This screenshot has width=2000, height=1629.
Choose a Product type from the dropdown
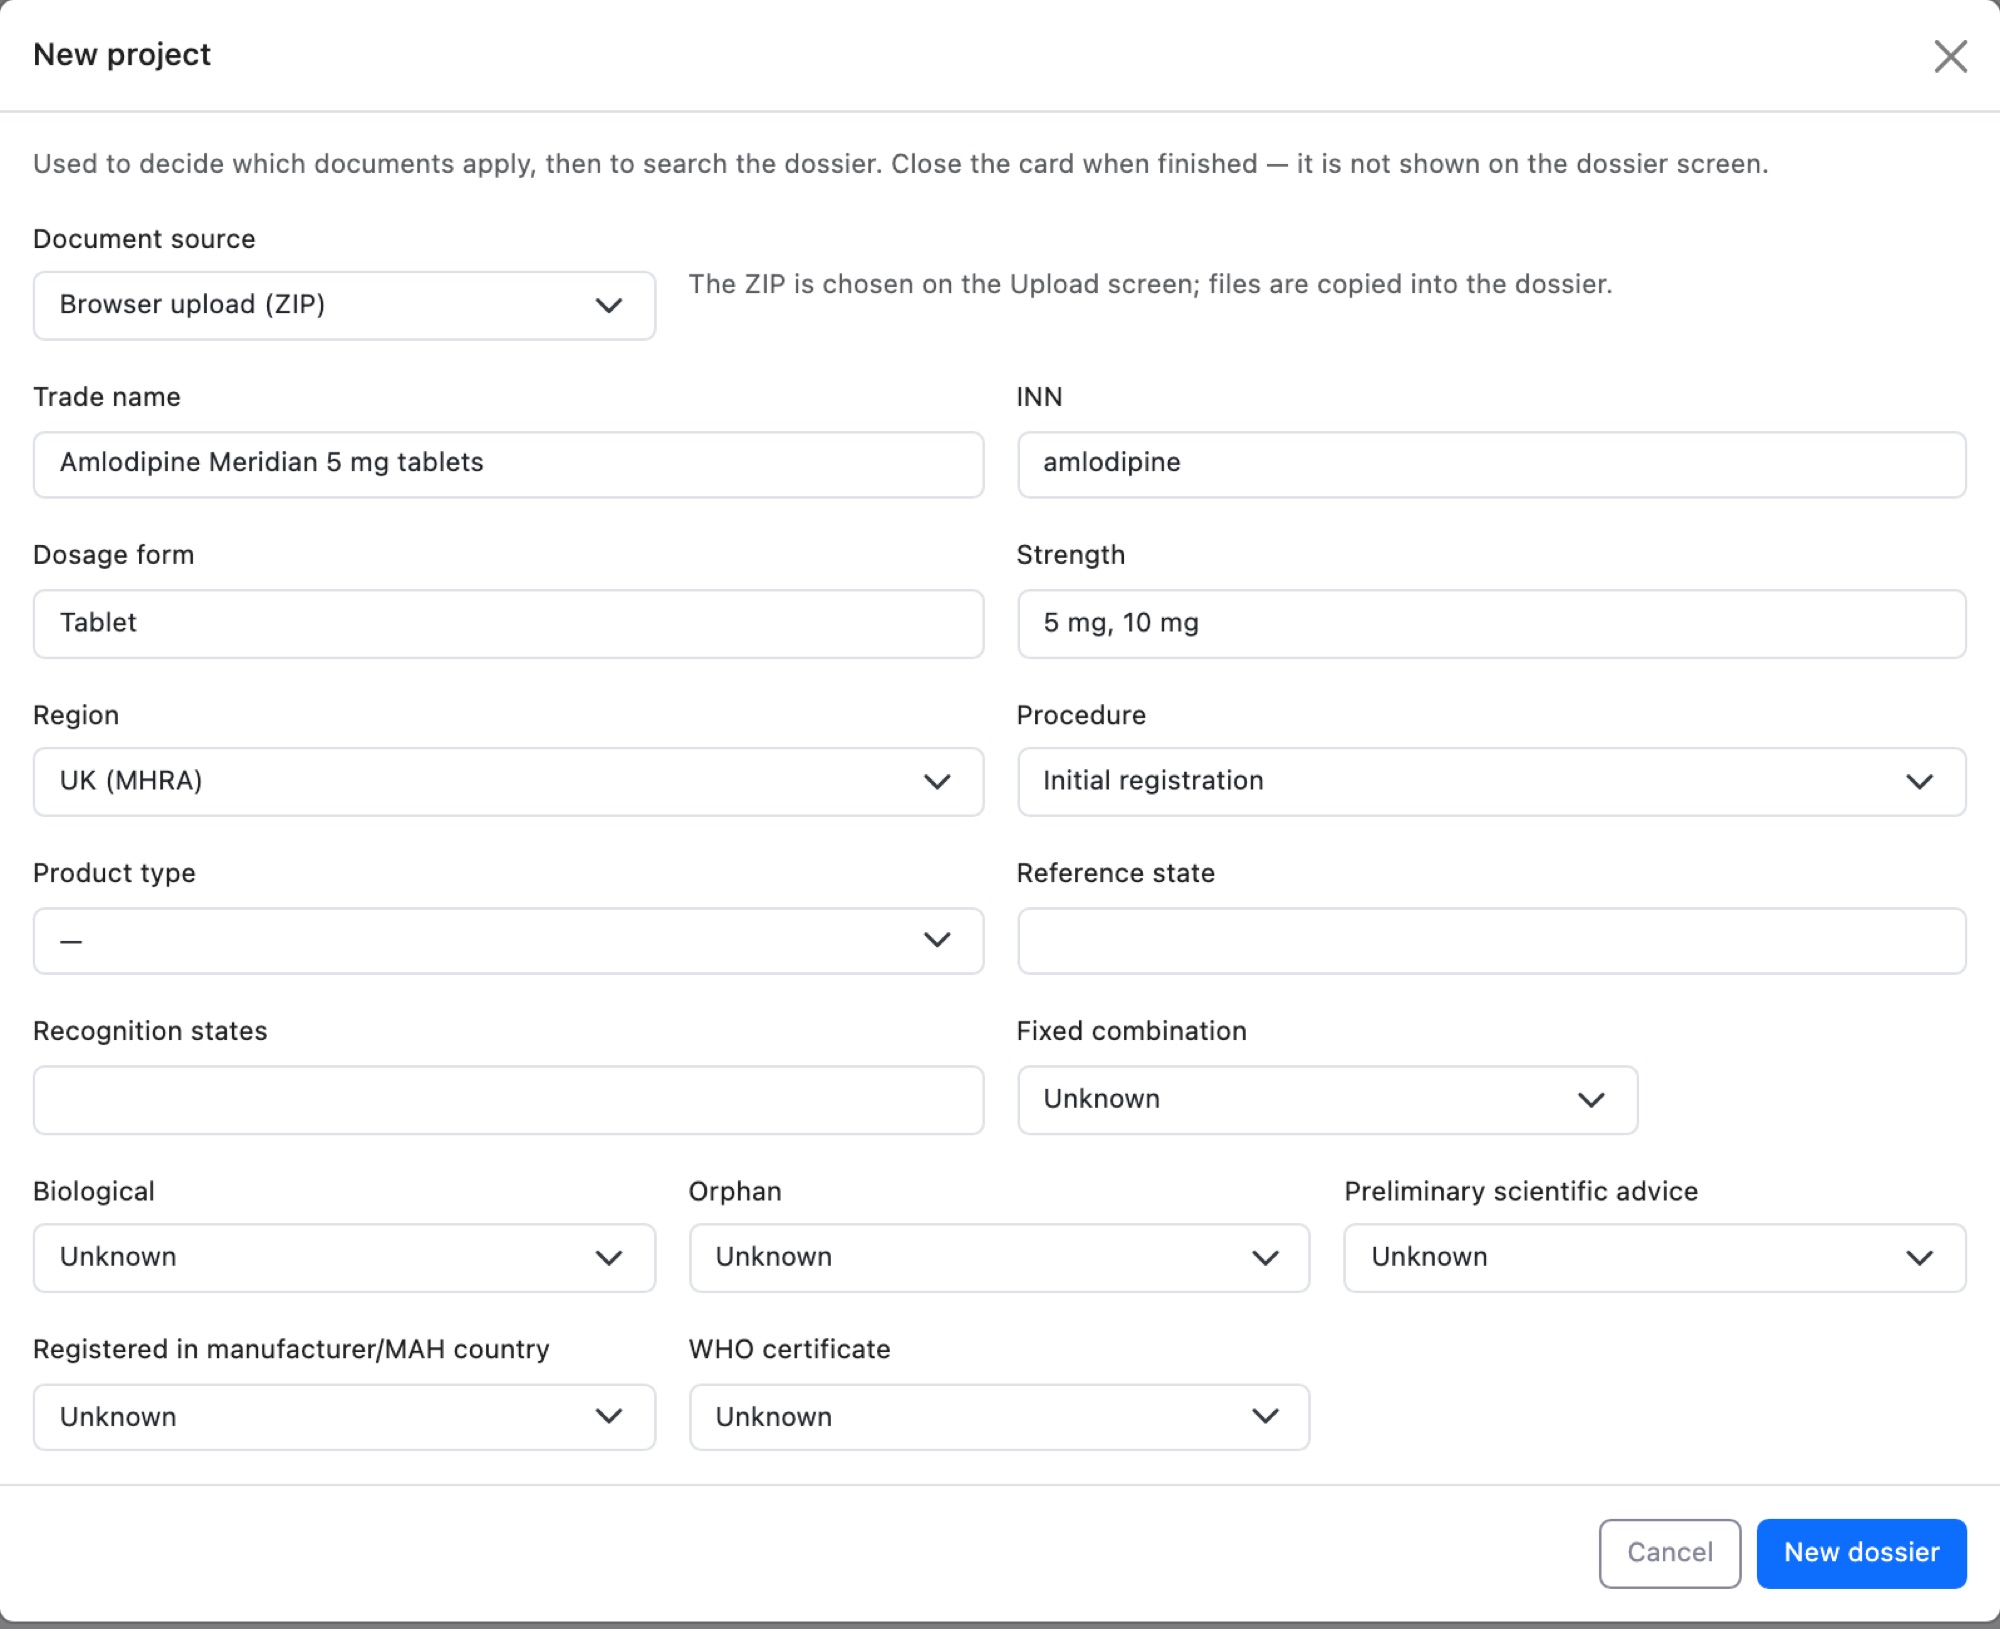[x=508, y=940]
